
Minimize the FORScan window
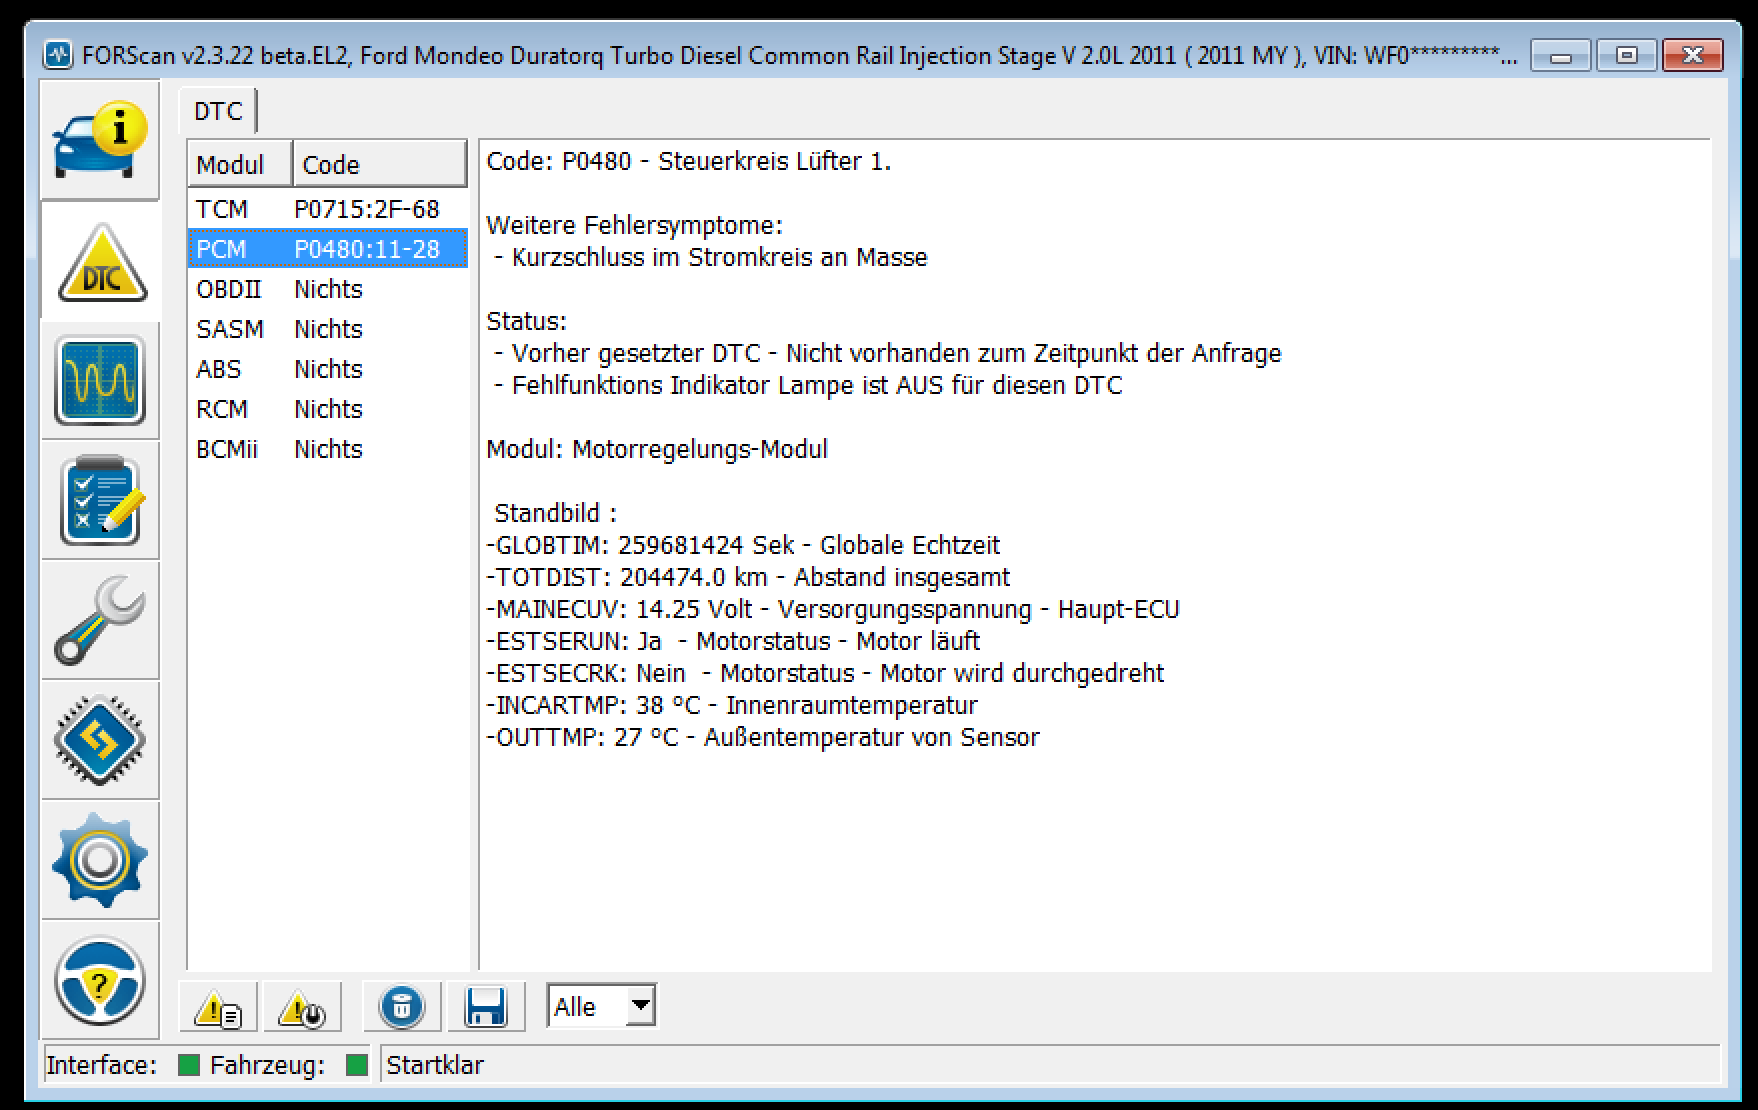pos(1561,55)
